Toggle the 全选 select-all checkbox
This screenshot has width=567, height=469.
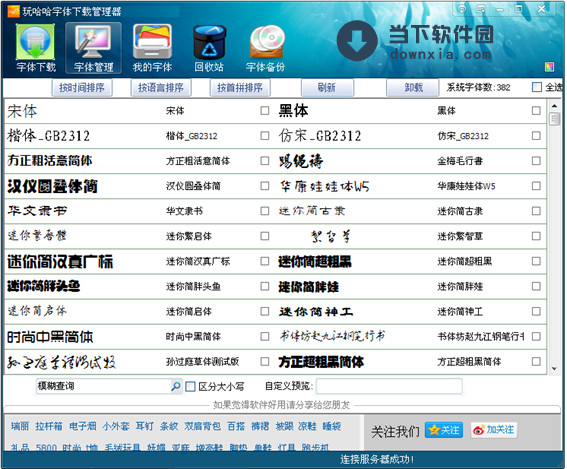coord(537,87)
